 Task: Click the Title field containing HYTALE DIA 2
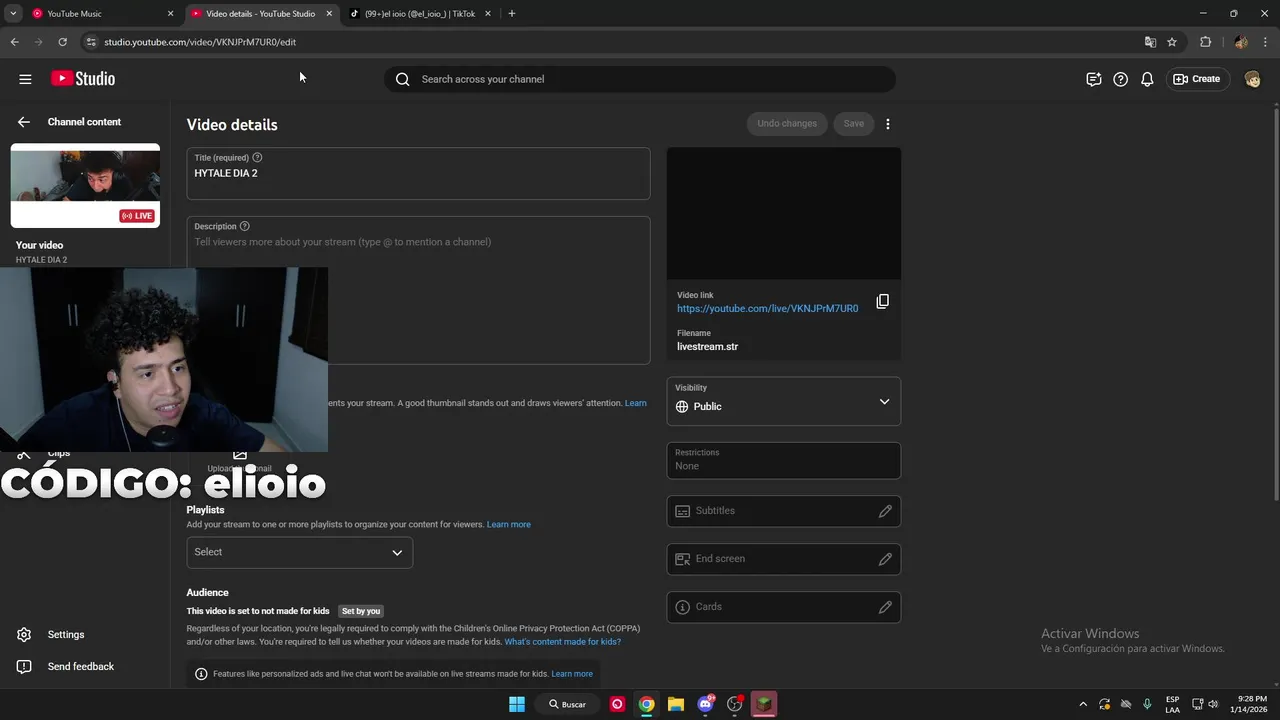click(x=418, y=174)
